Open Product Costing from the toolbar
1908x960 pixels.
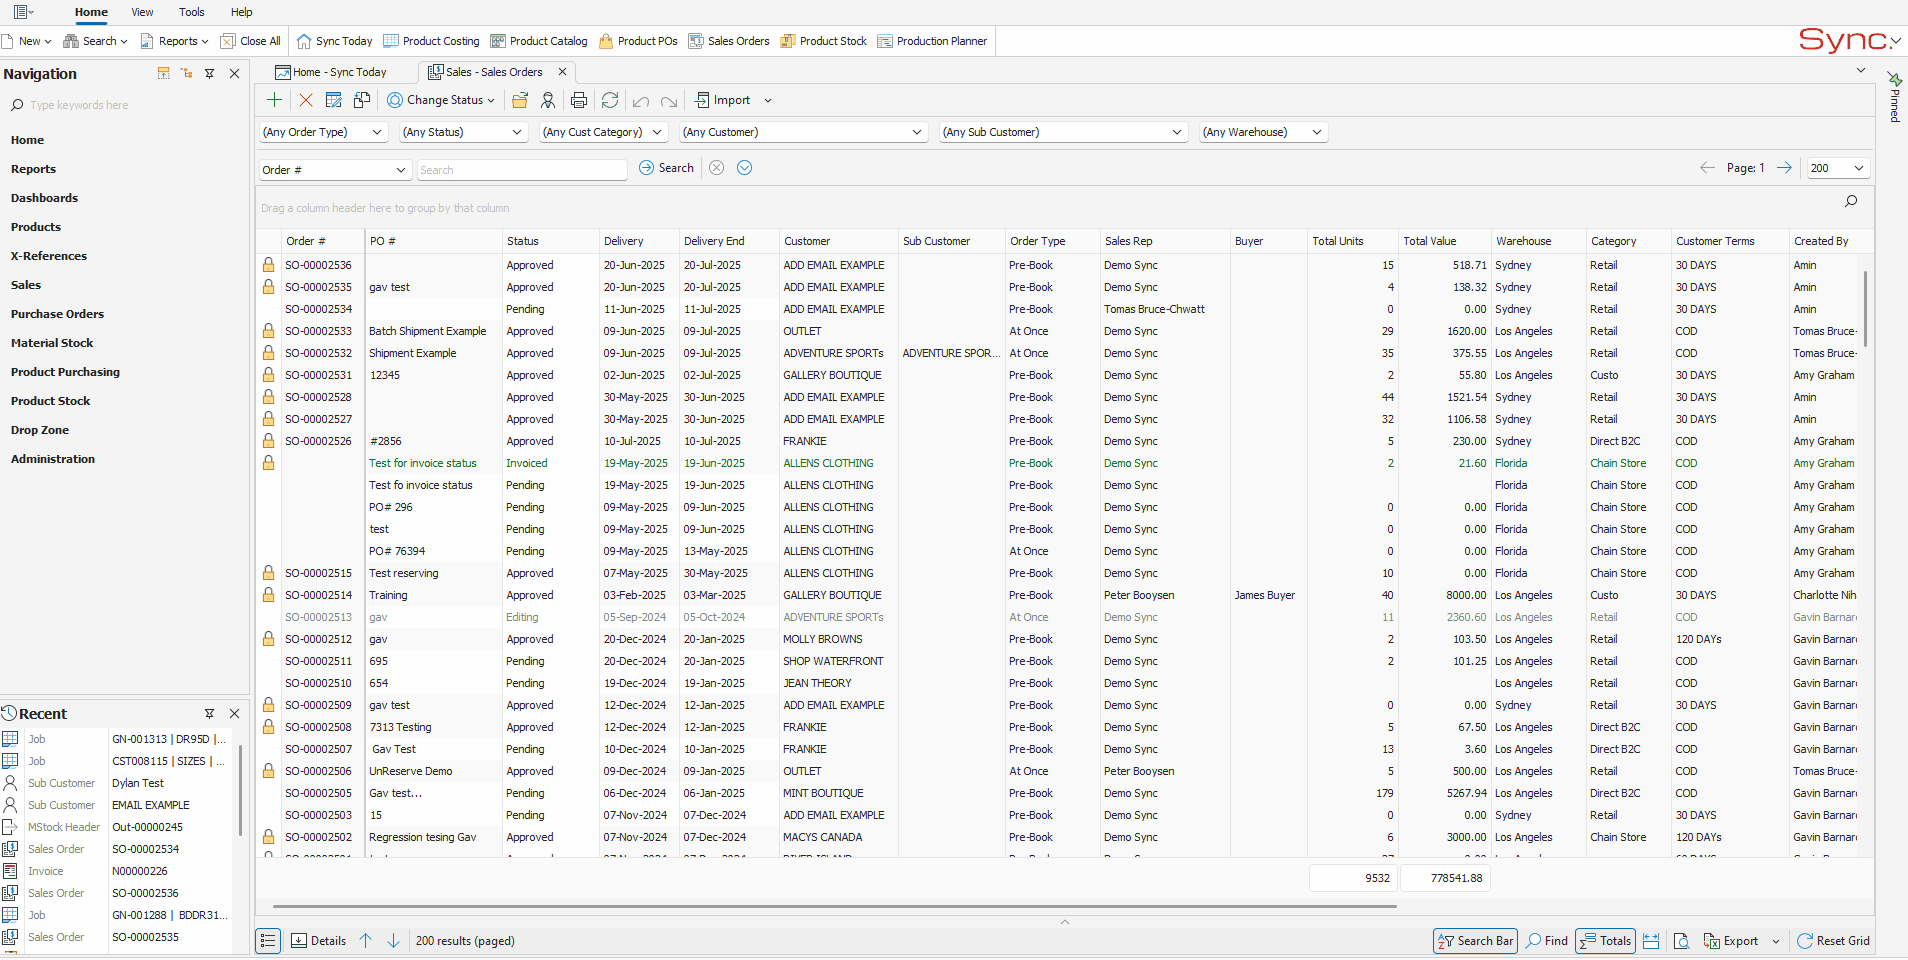(x=432, y=41)
